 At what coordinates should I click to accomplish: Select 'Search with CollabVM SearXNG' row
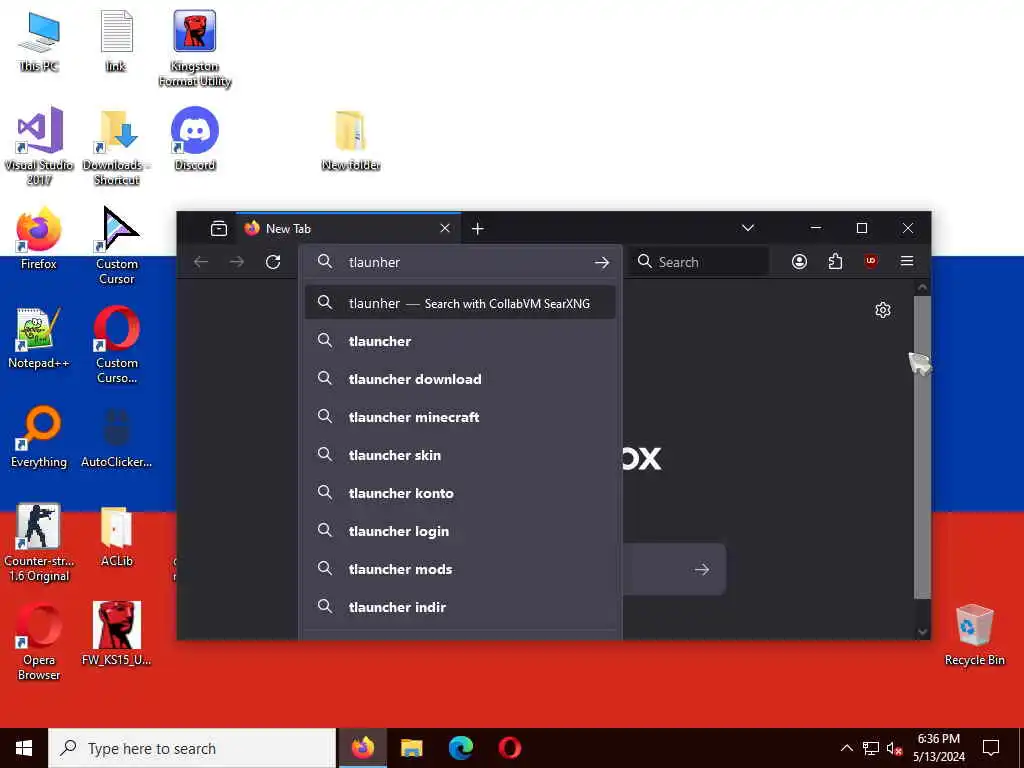460,302
